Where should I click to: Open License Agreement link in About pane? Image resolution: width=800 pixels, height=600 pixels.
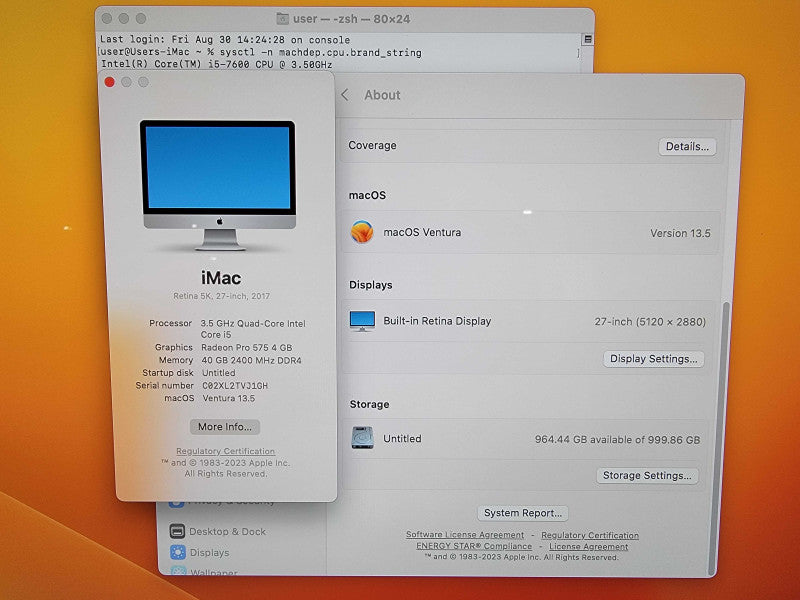[588, 546]
